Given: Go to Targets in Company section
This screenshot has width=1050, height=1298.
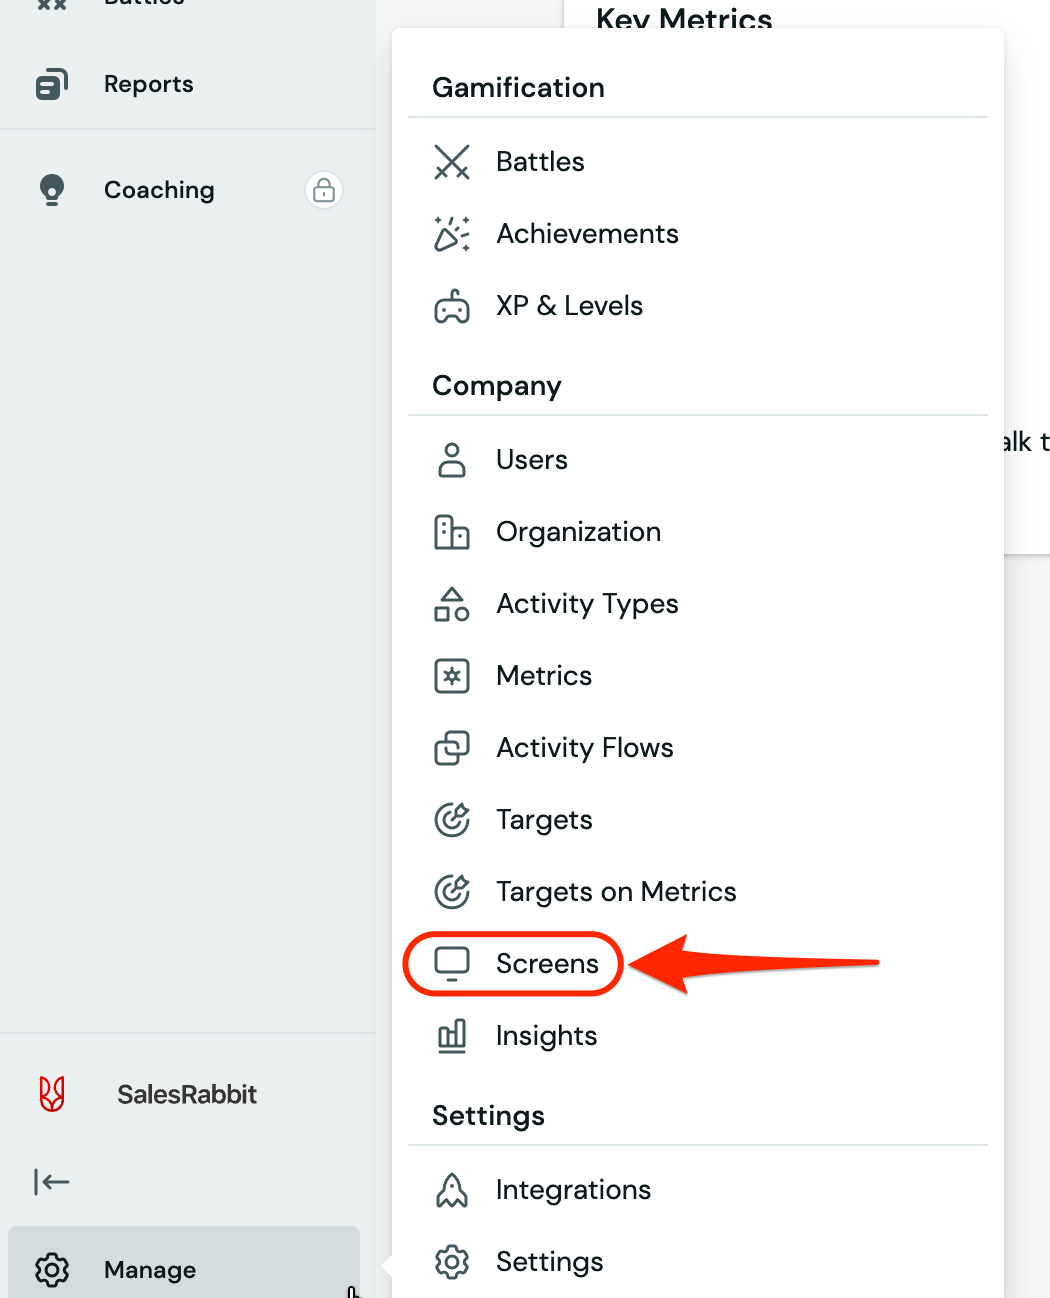Looking at the screenshot, I should [544, 820].
